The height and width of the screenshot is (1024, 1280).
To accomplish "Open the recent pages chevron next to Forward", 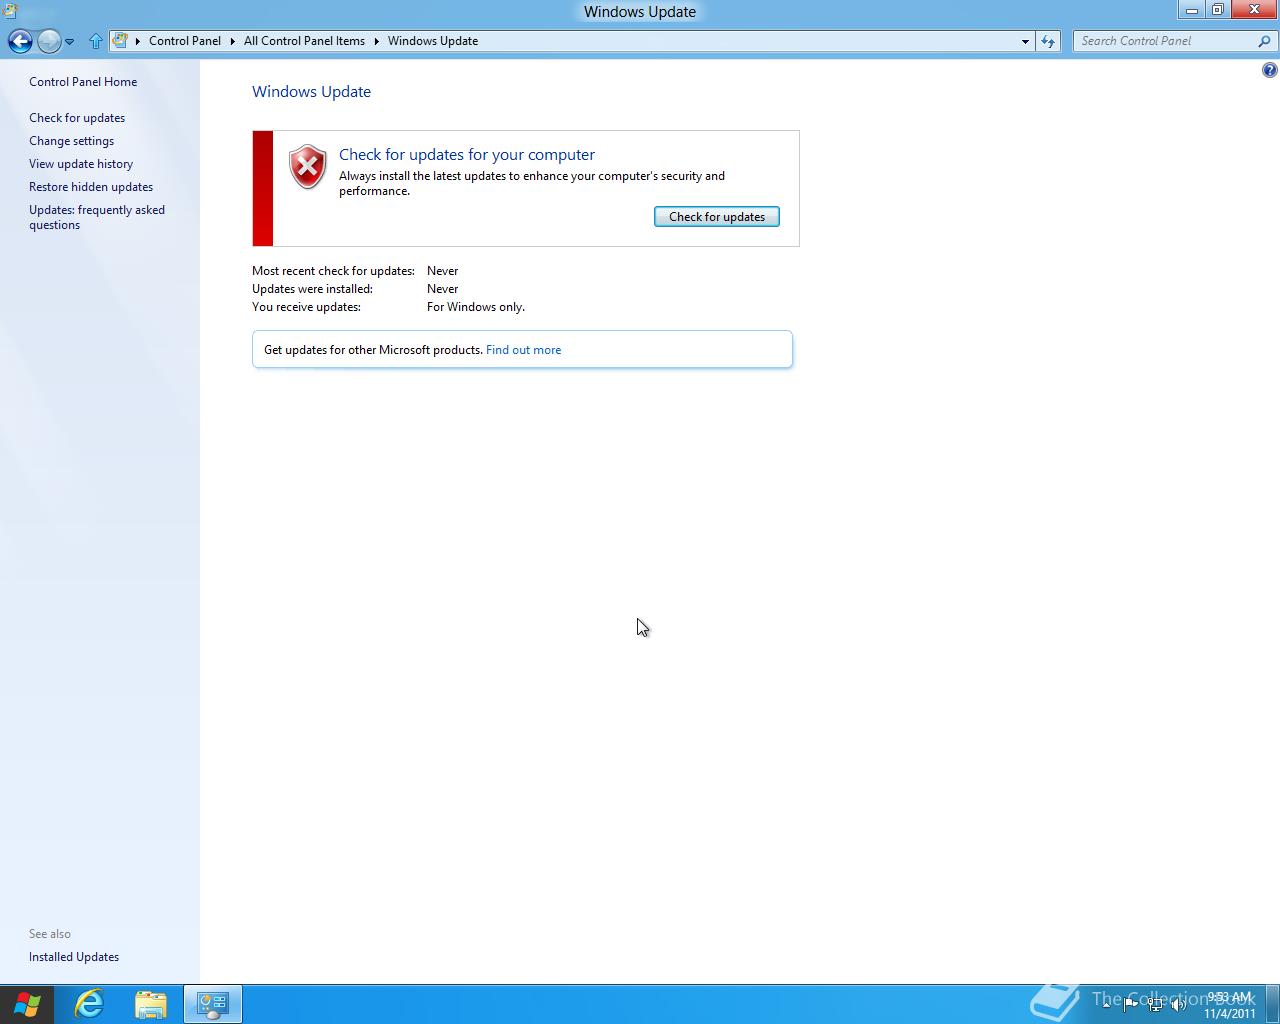I will click(70, 42).
